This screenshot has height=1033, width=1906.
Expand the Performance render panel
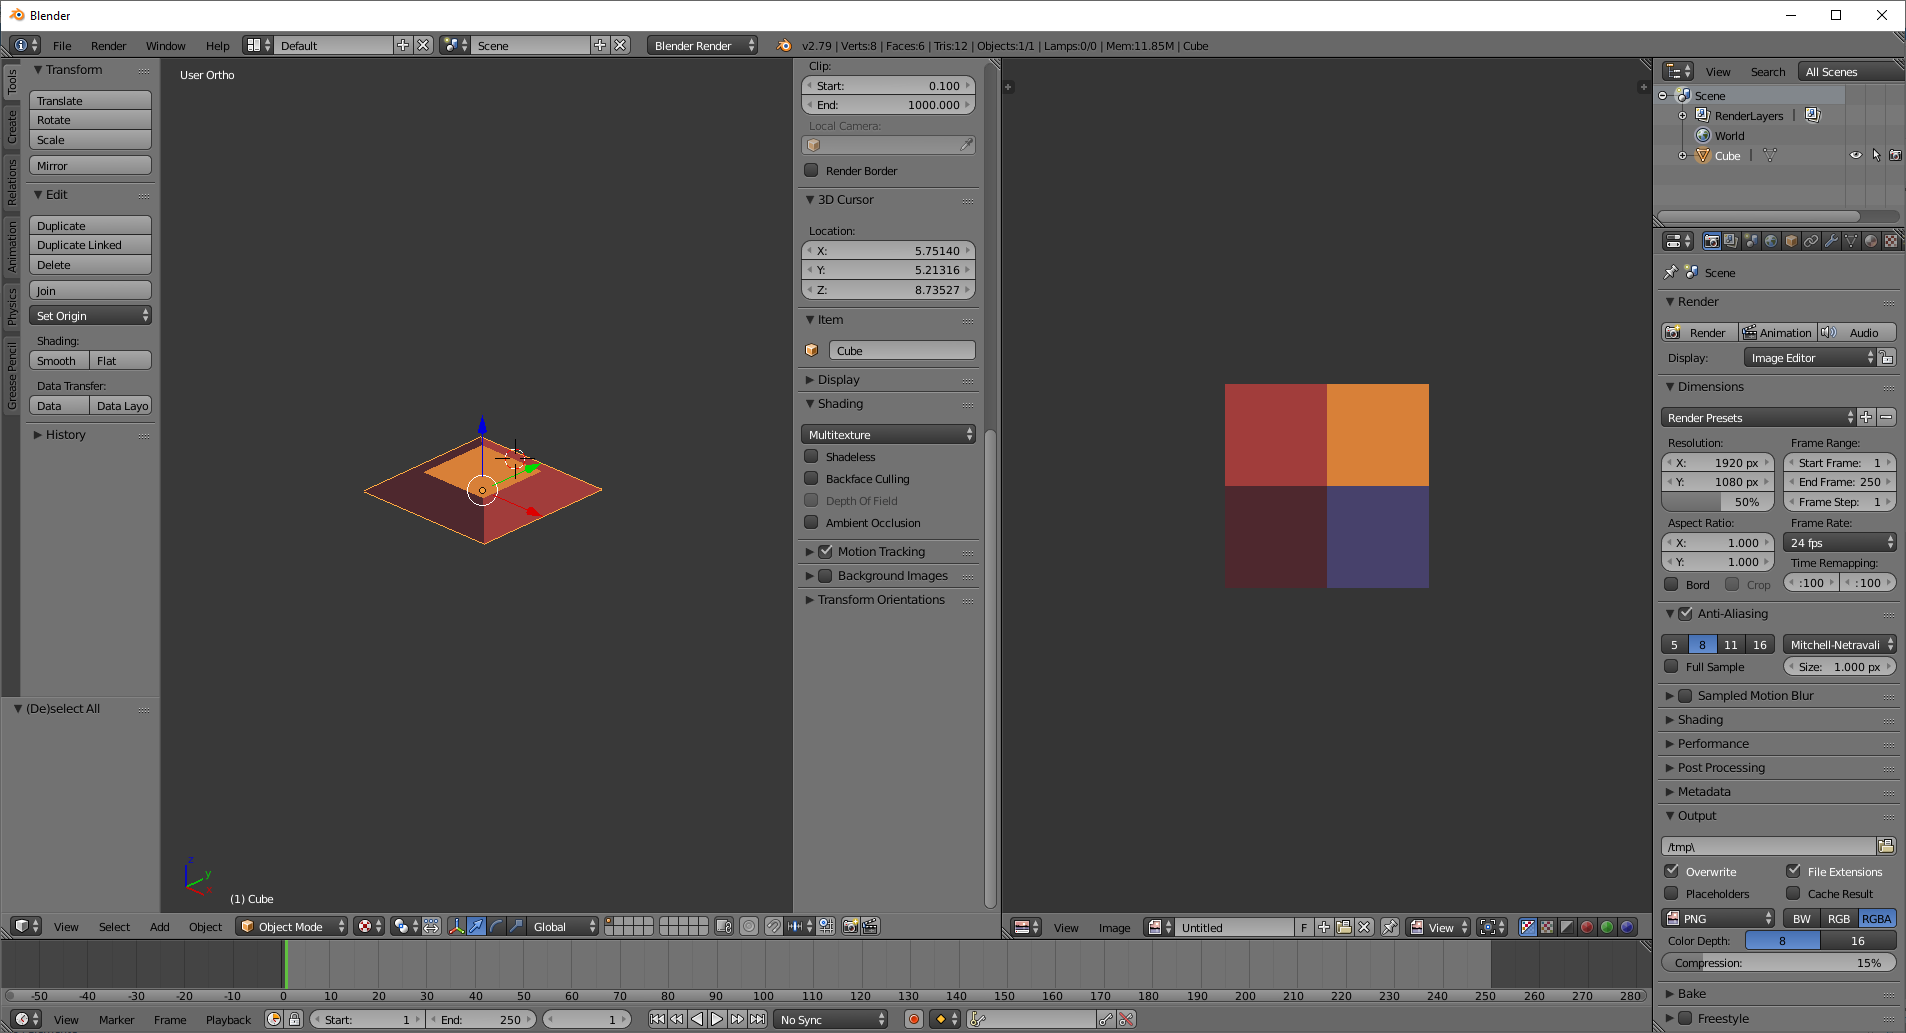(1713, 744)
